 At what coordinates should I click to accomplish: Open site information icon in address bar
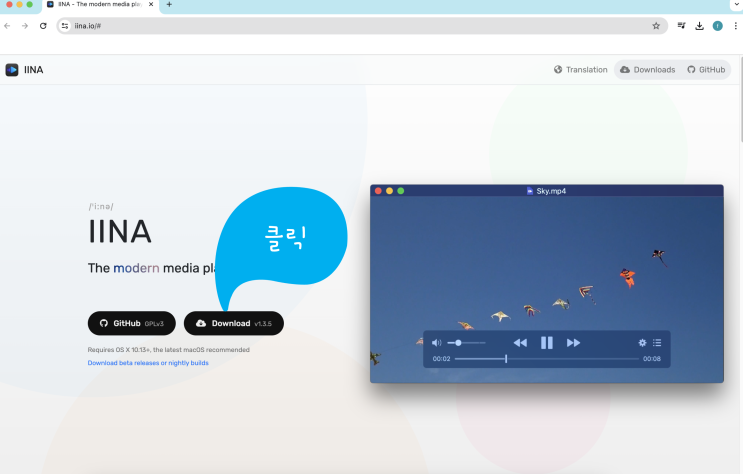(x=65, y=26)
